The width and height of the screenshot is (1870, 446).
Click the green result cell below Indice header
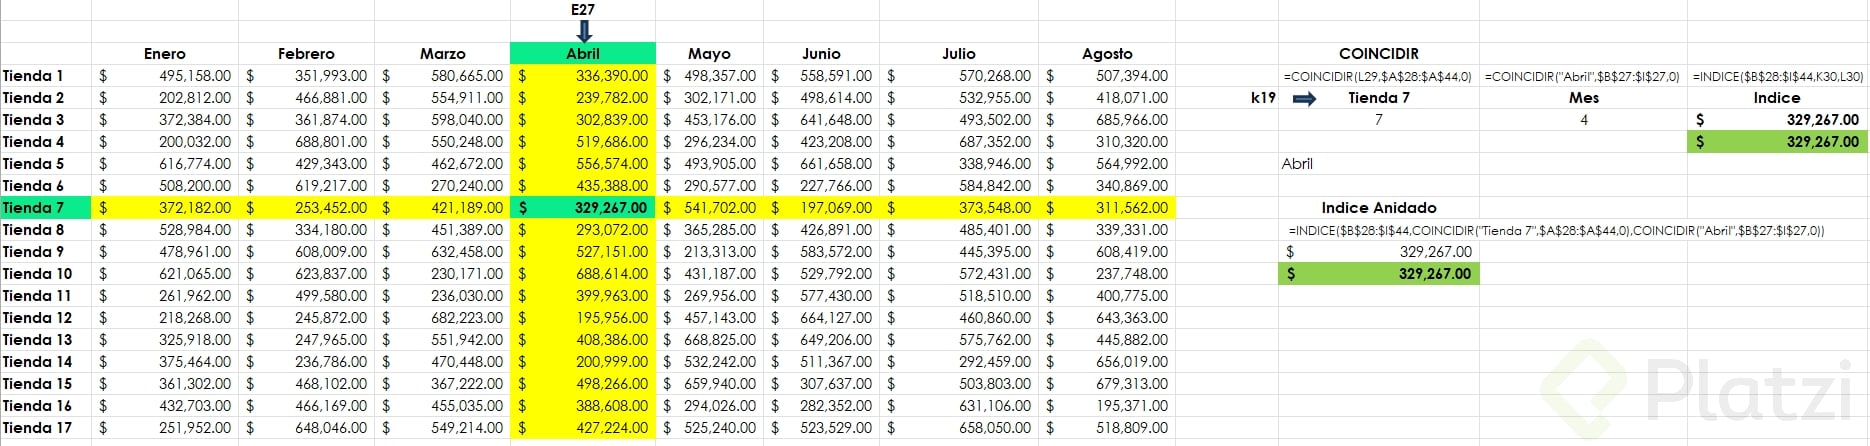[1777, 142]
